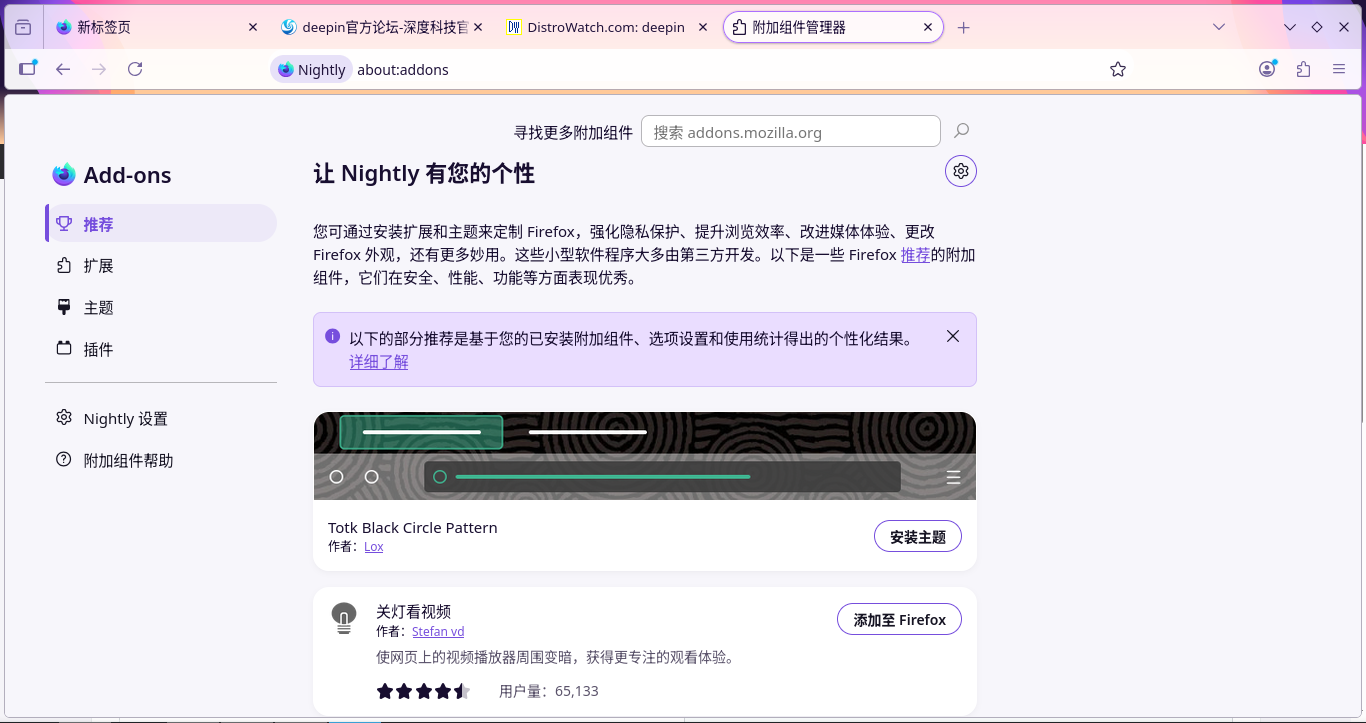Open the 扩展 category
1366x723 pixels.
coord(161,265)
